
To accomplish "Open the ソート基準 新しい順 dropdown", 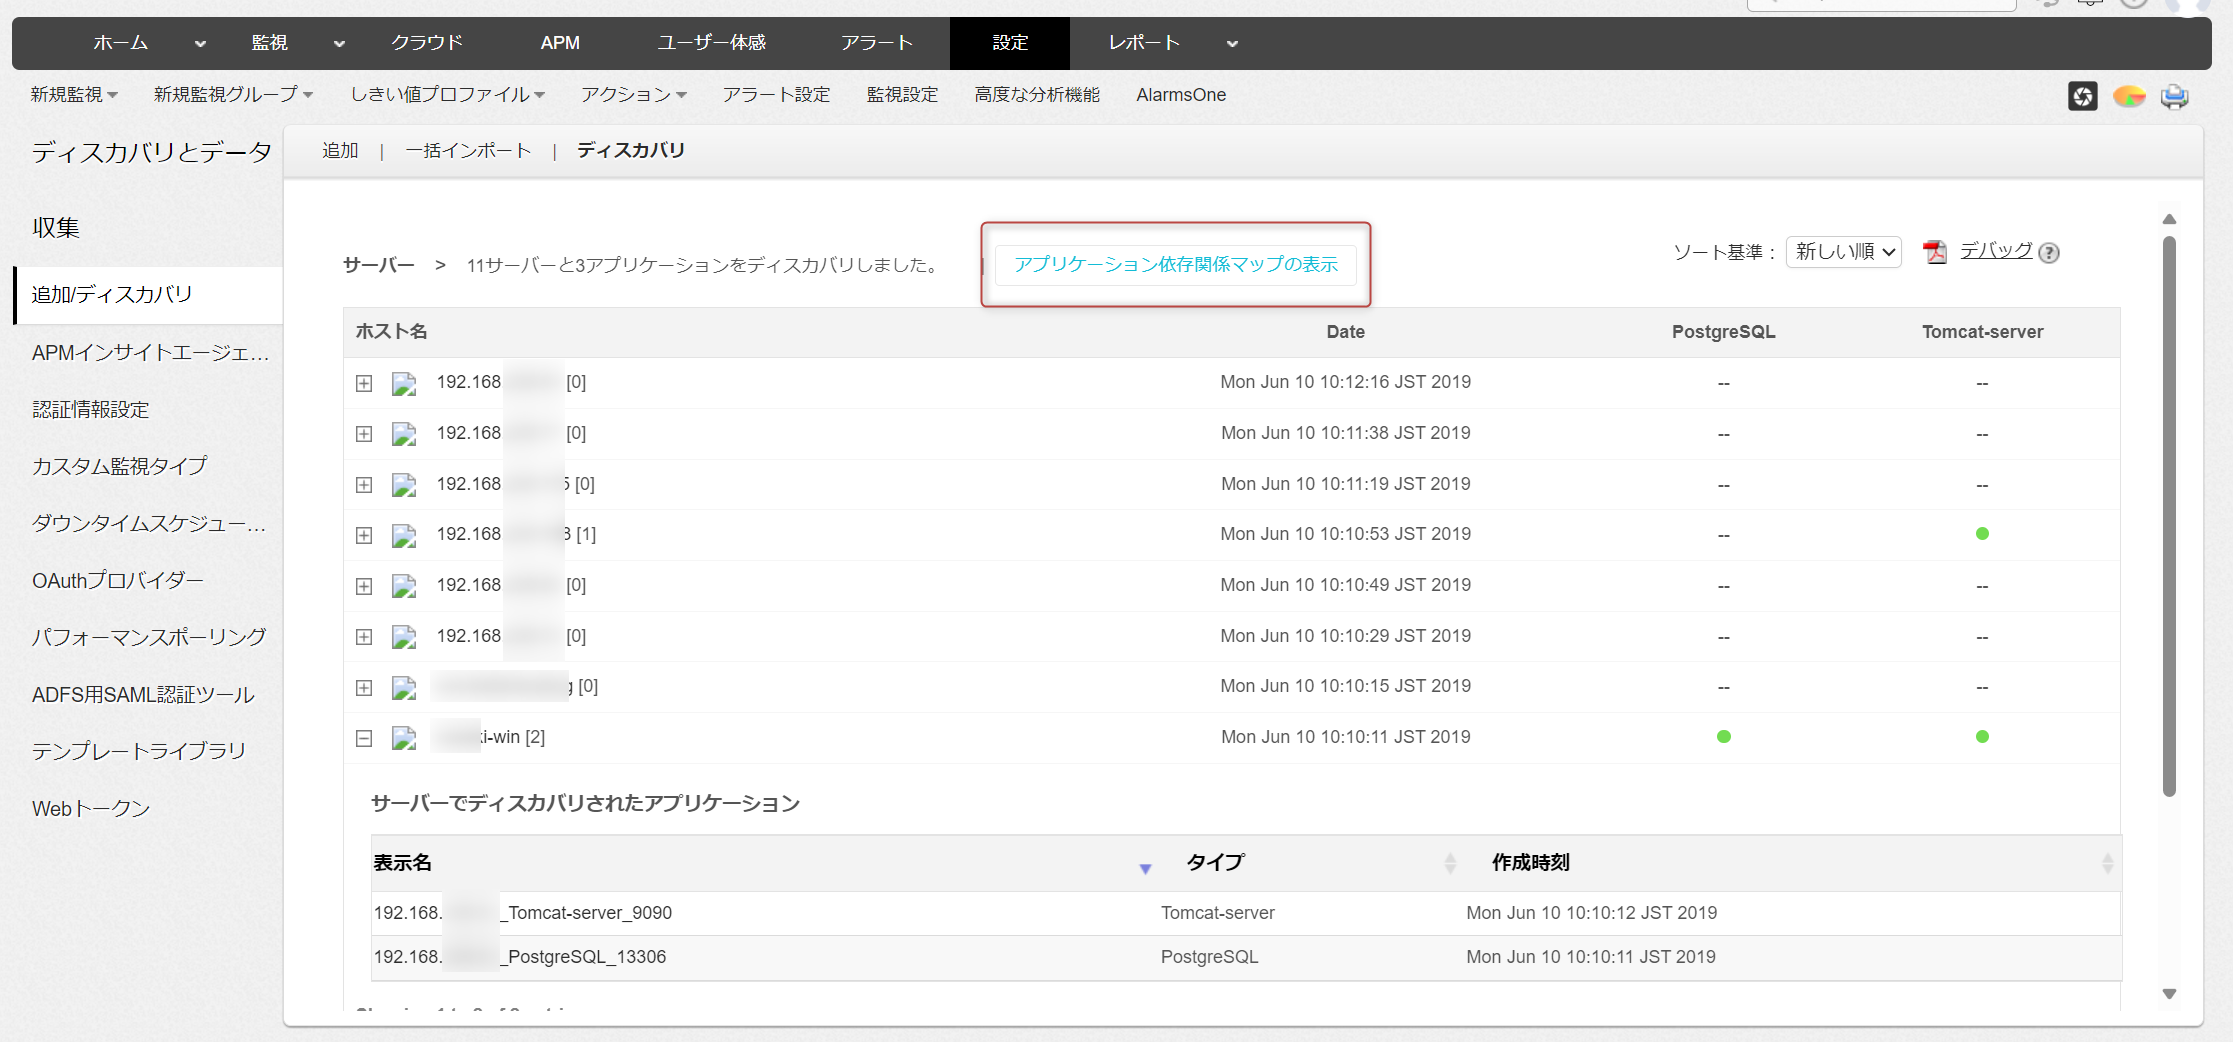I will [x=1844, y=252].
